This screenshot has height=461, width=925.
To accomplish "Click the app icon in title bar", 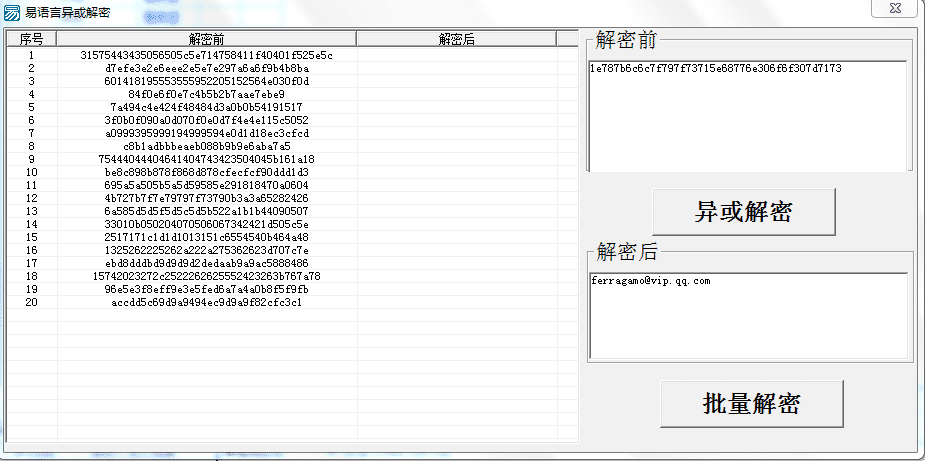I will pos(13,12).
